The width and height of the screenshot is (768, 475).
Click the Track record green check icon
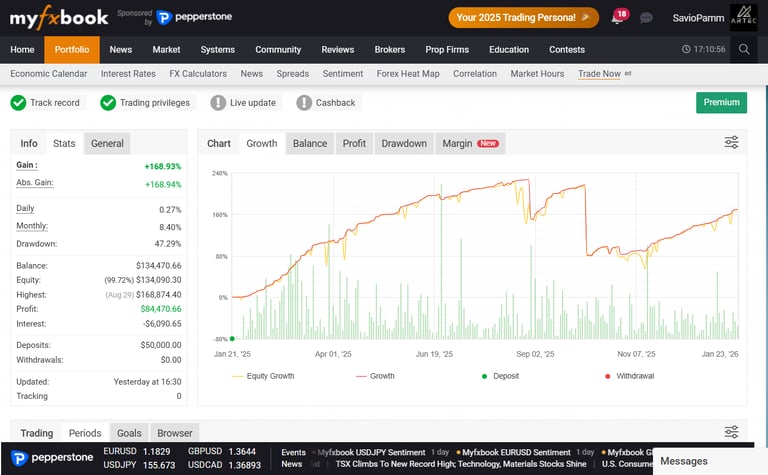[x=18, y=103]
